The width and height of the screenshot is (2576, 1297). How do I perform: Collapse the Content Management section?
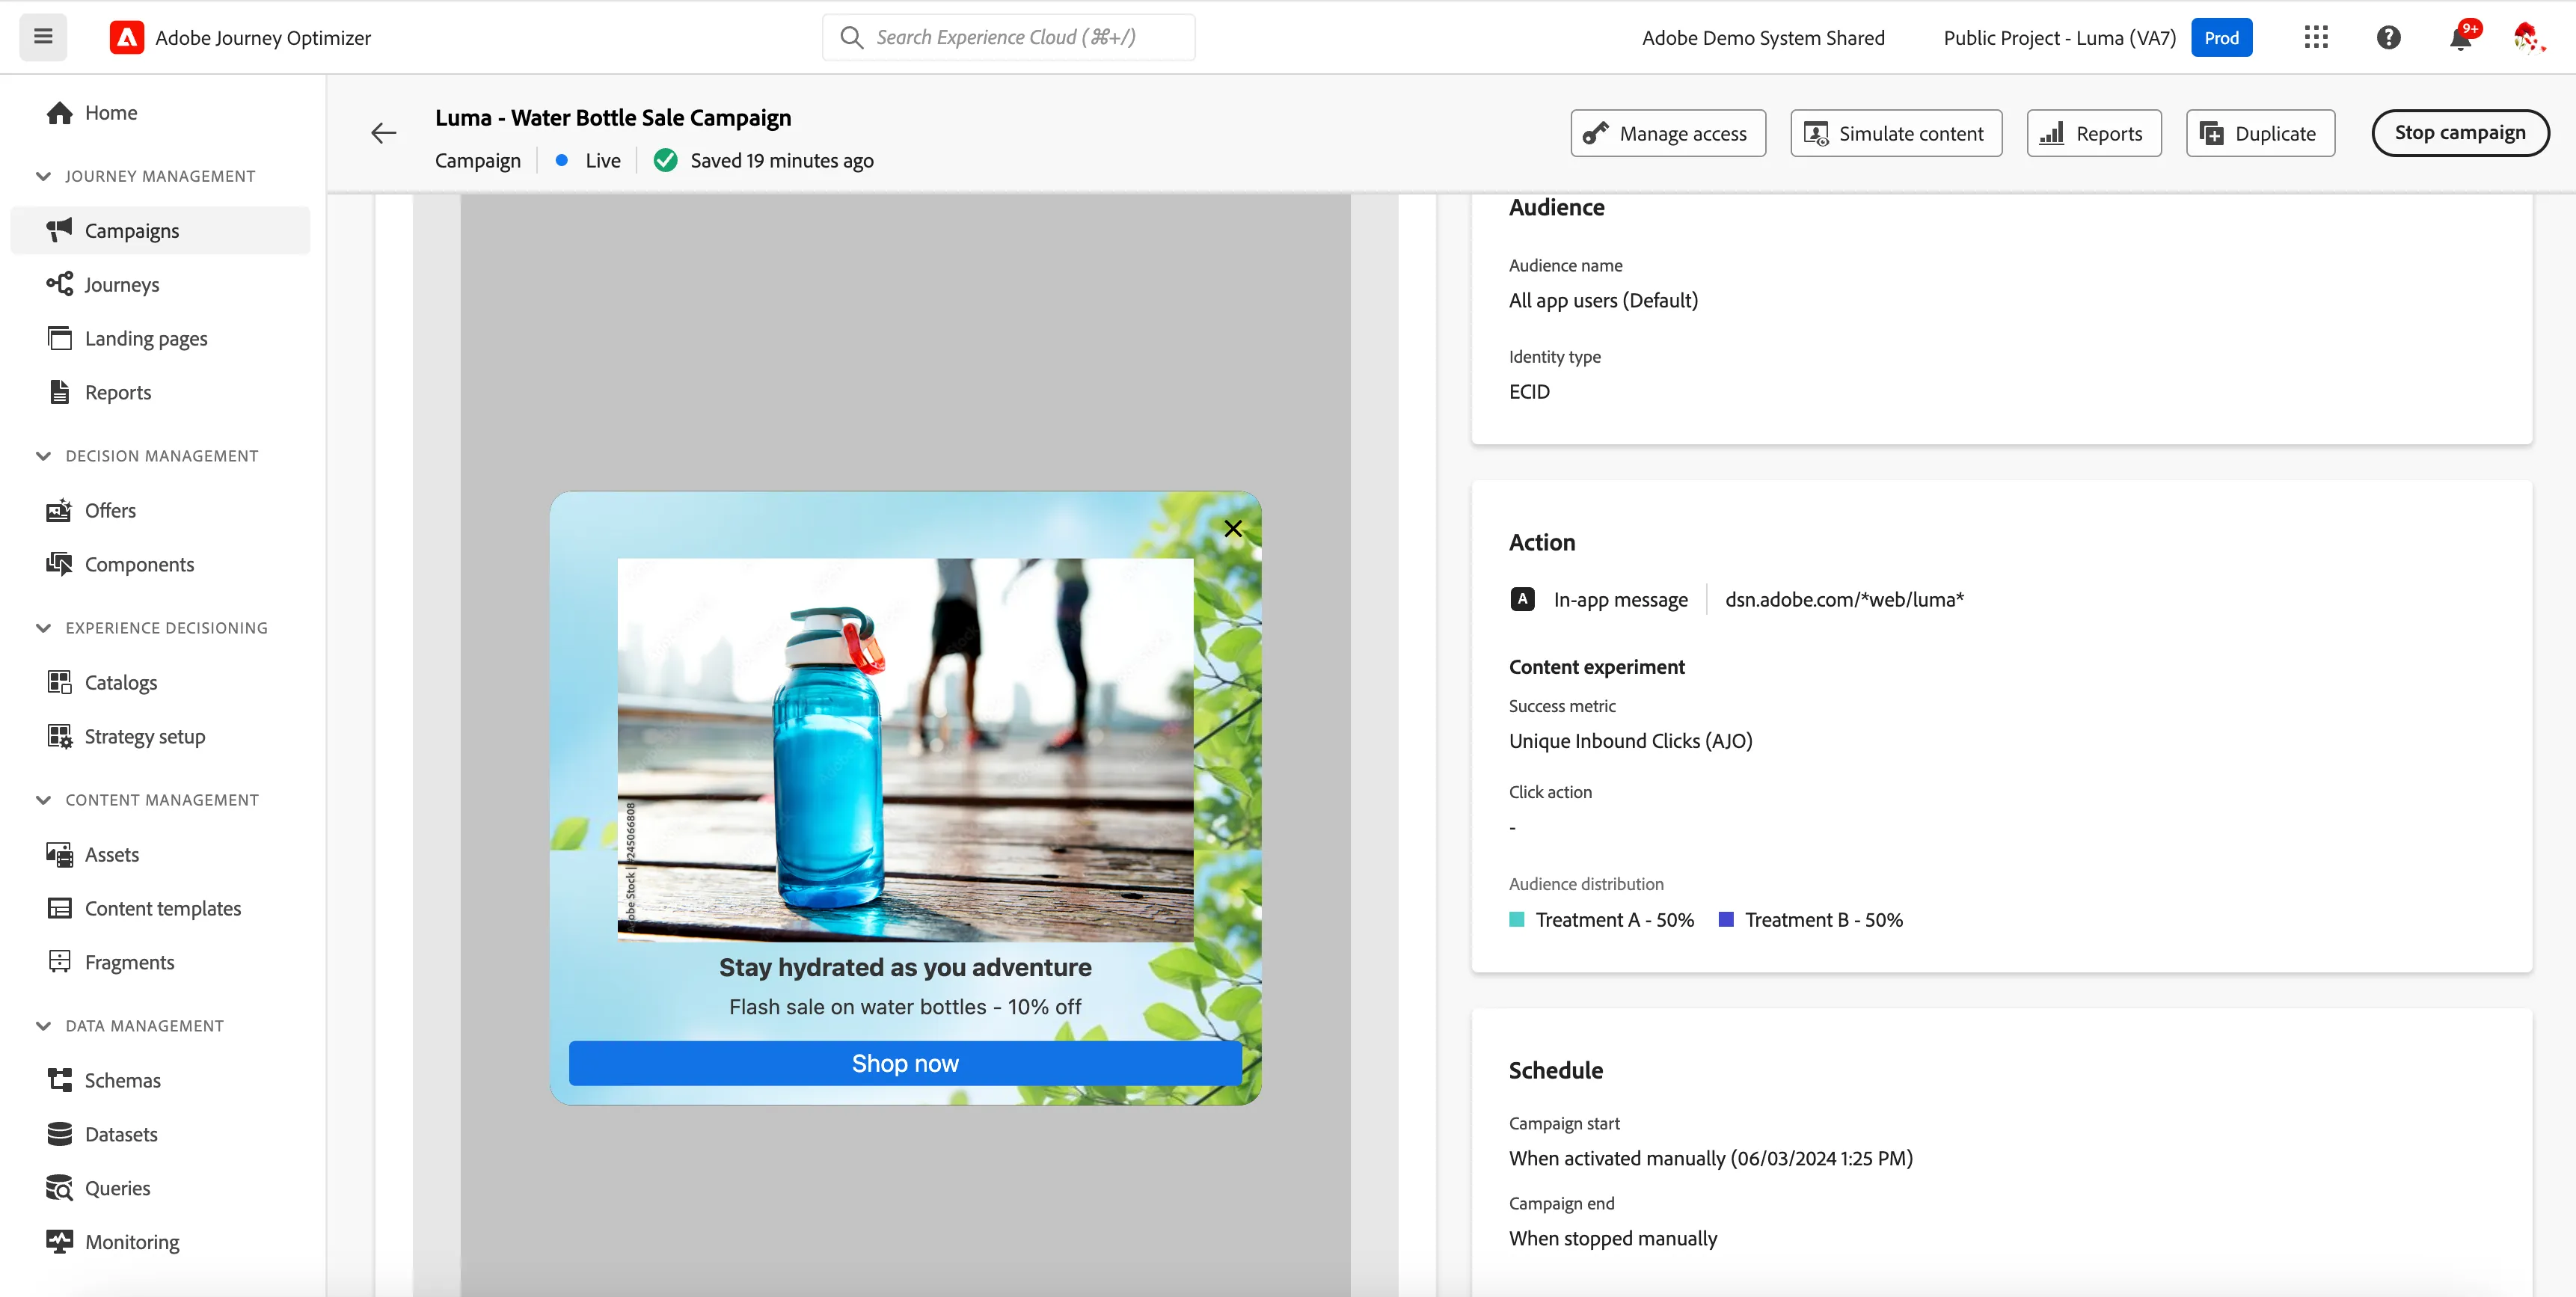coord(43,800)
